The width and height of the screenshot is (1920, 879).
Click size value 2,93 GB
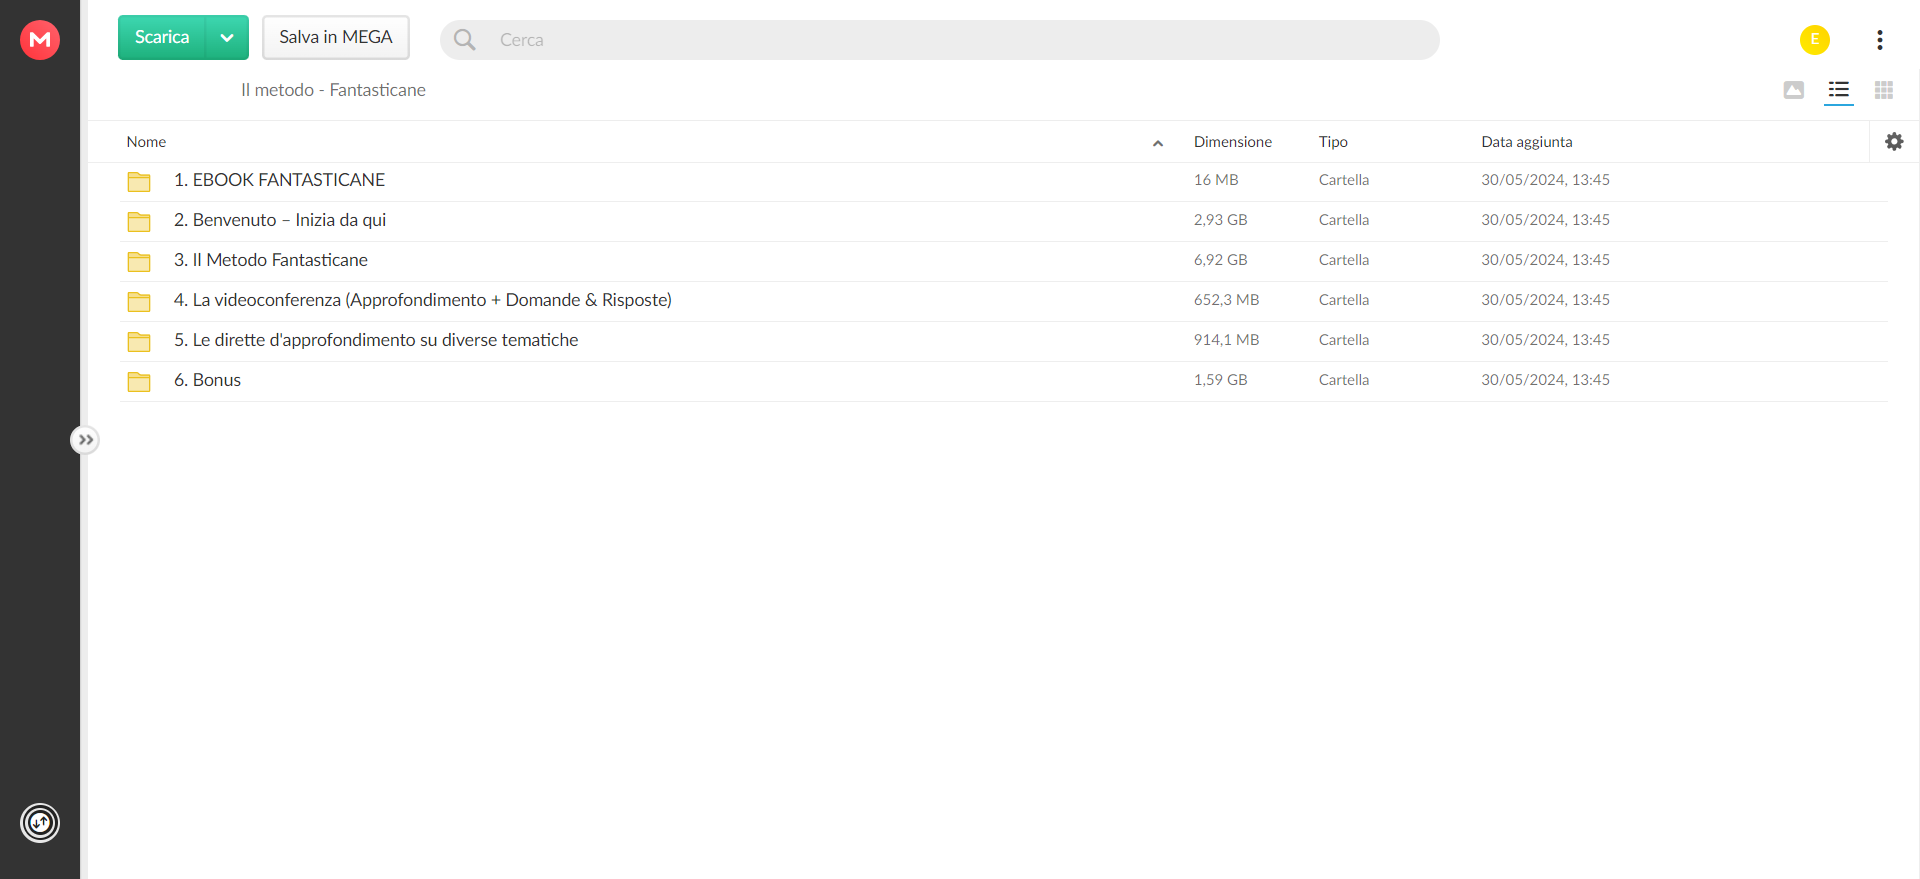[1221, 220]
